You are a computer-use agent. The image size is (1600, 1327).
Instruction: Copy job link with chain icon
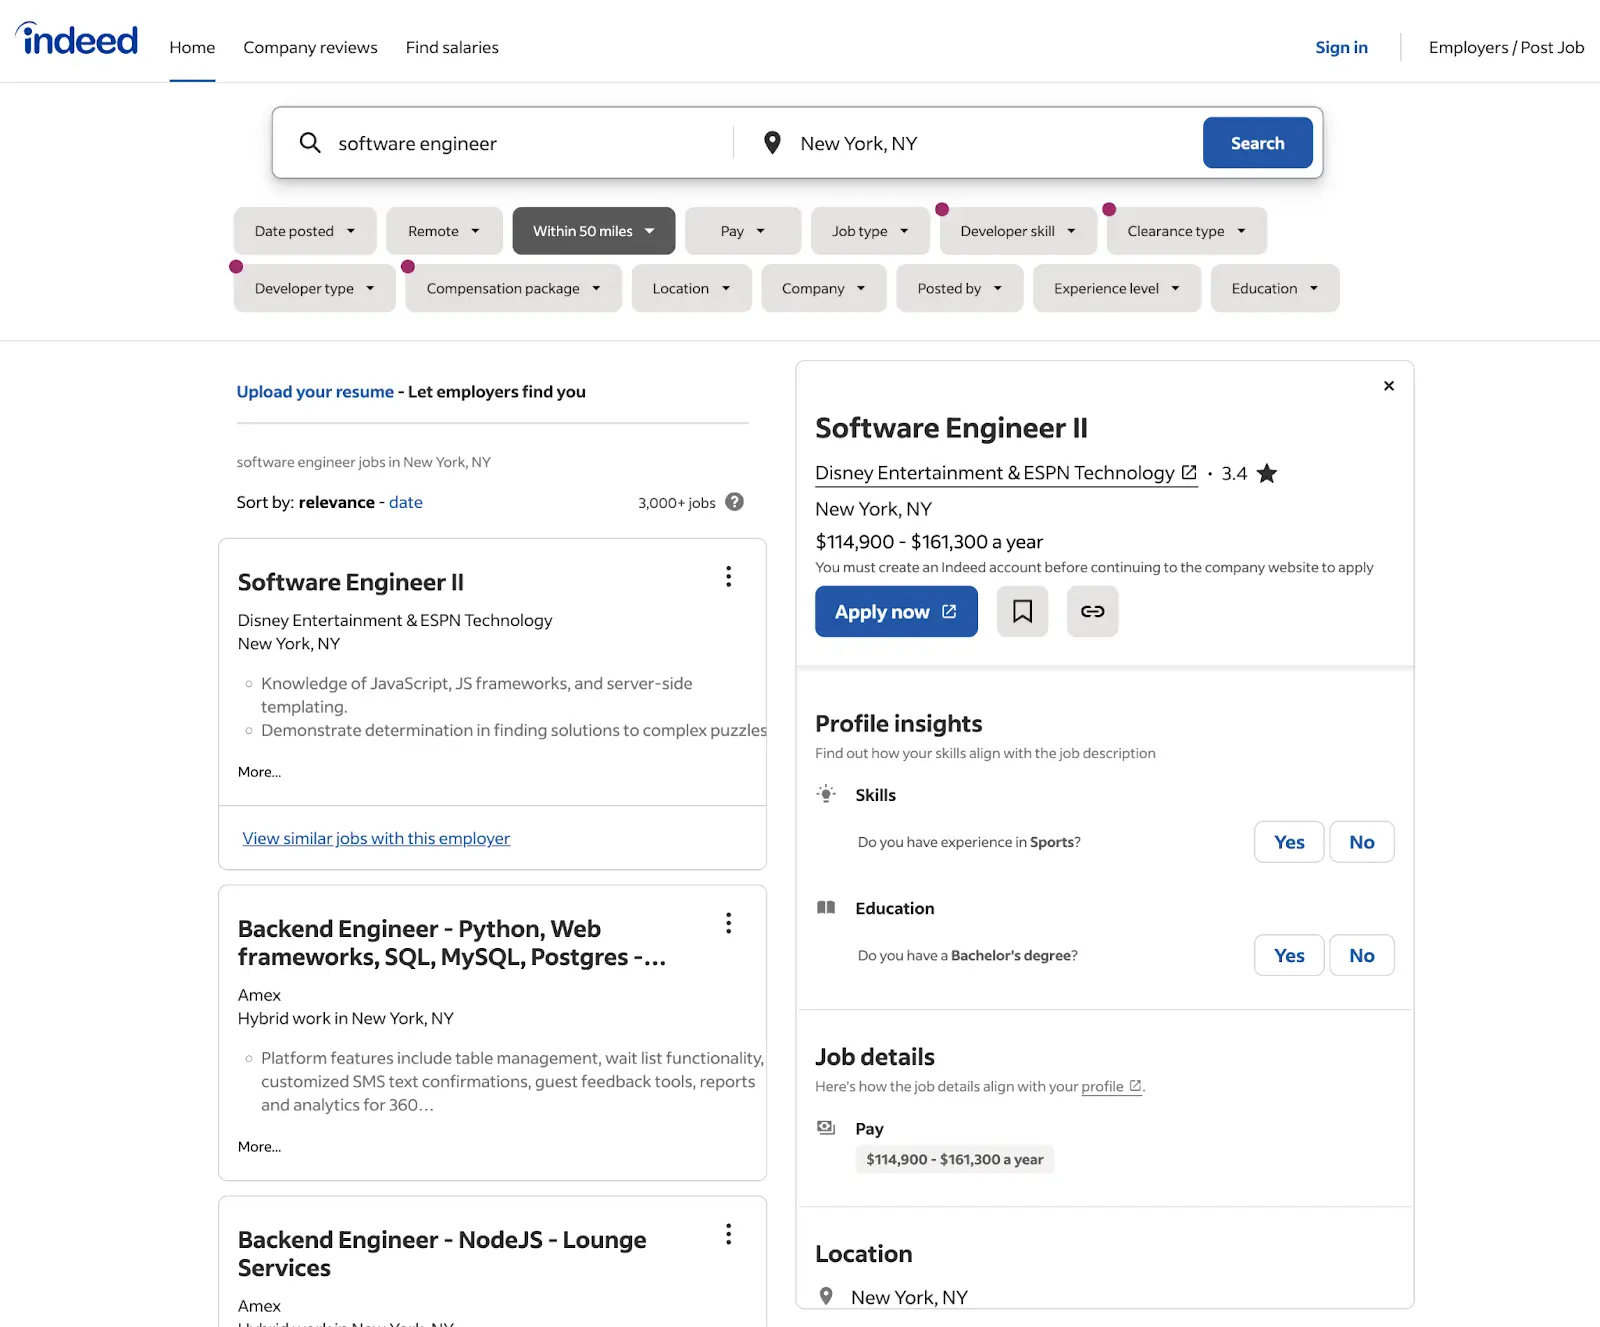[1092, 611]
